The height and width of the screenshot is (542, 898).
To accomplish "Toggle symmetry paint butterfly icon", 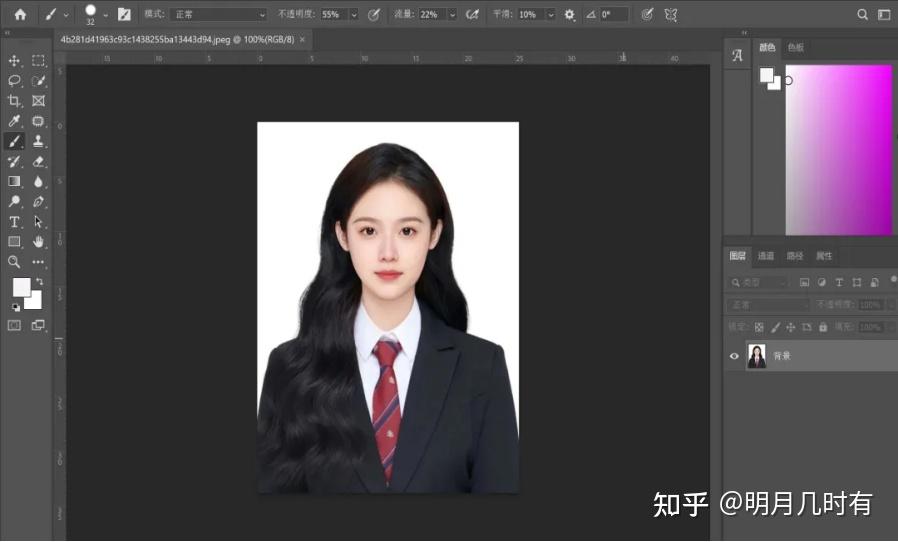I will click(x=671, y=15).
